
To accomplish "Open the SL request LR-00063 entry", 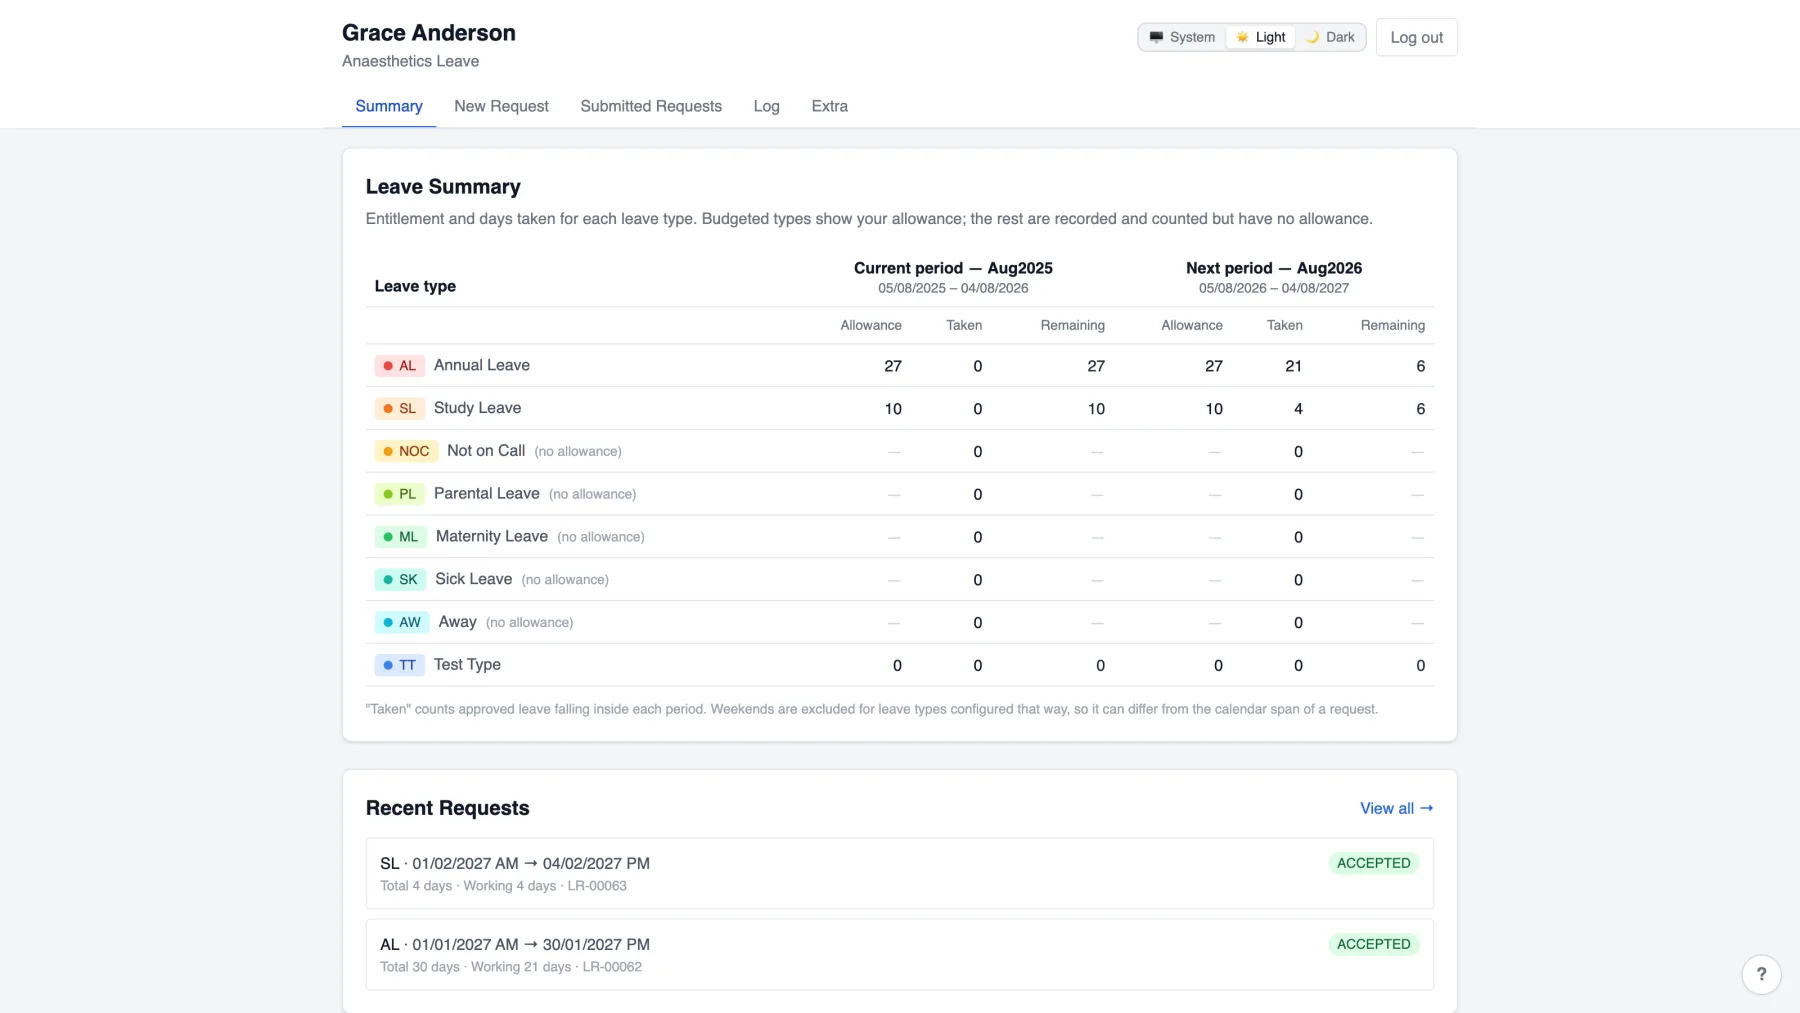I will pyautogui.click(x=899, y=873).
